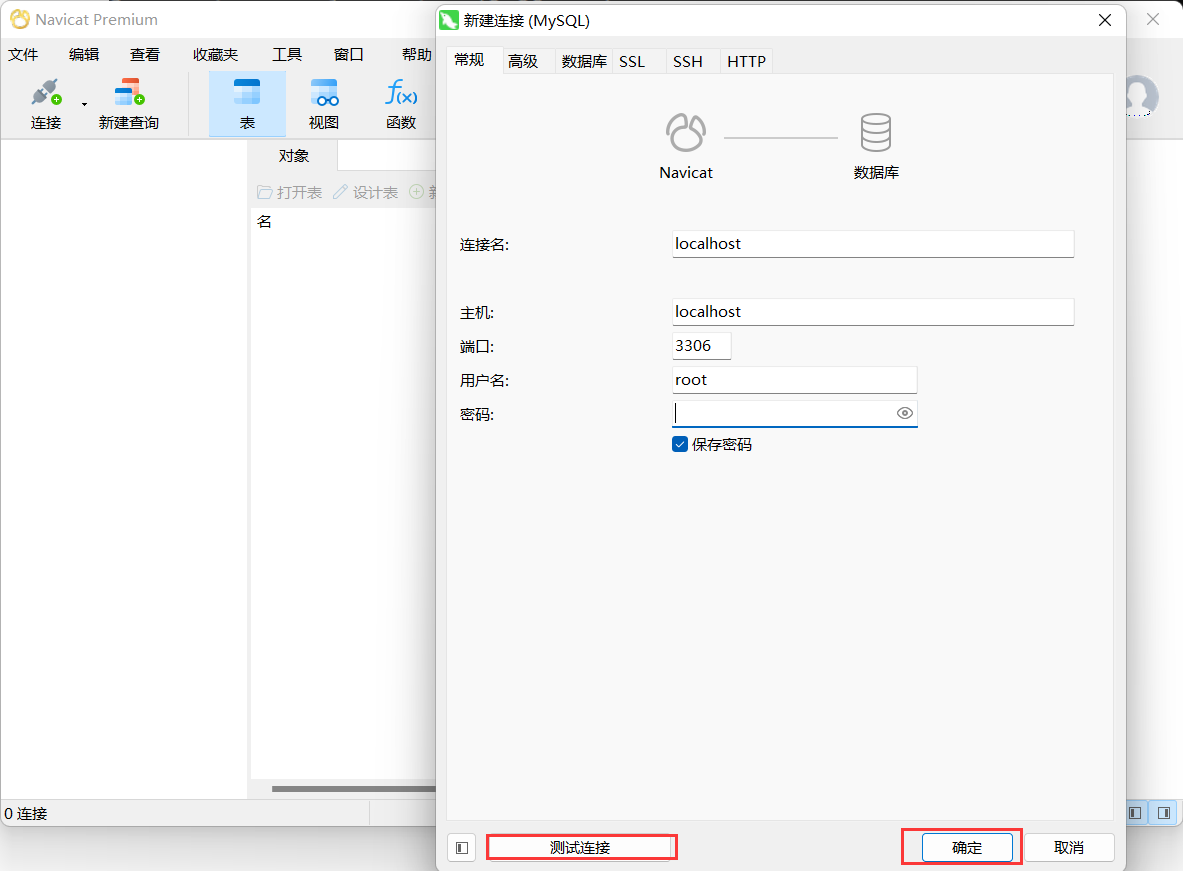Click the Port (端口) field showing 3306

point(702,346)
